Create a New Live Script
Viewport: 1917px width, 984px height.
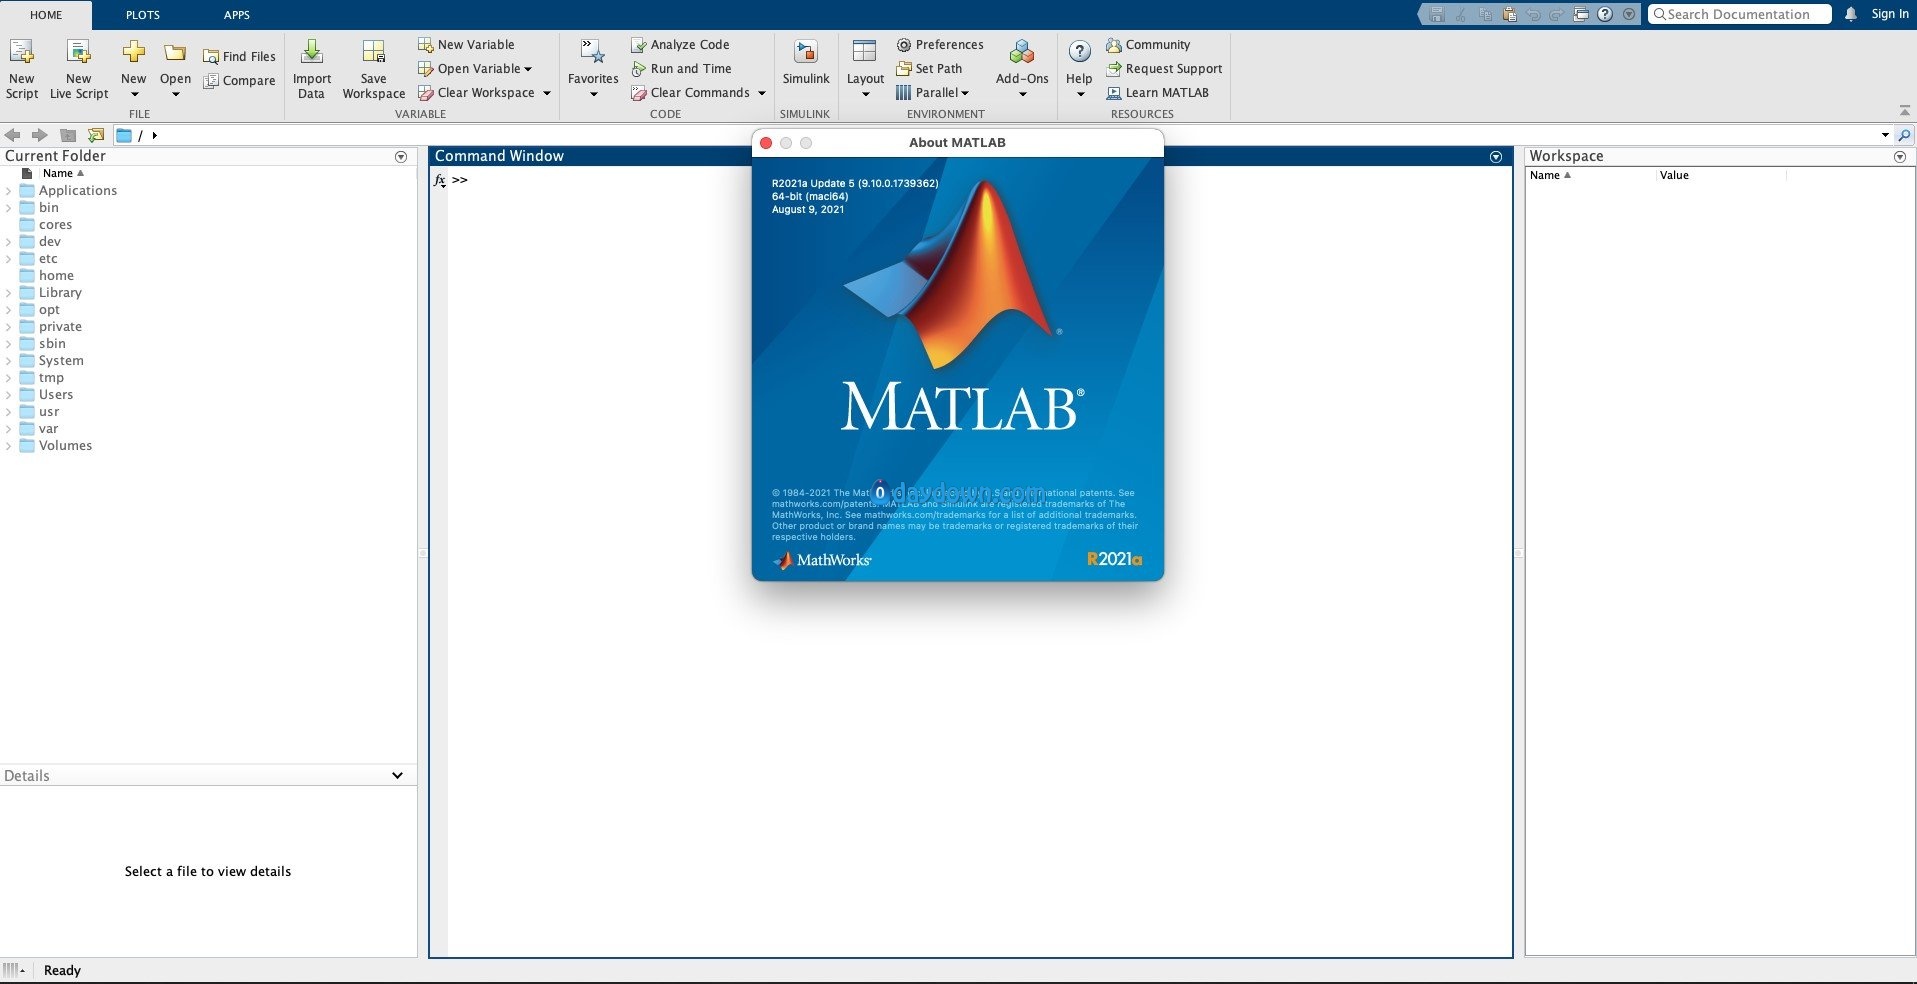point(79,69)
